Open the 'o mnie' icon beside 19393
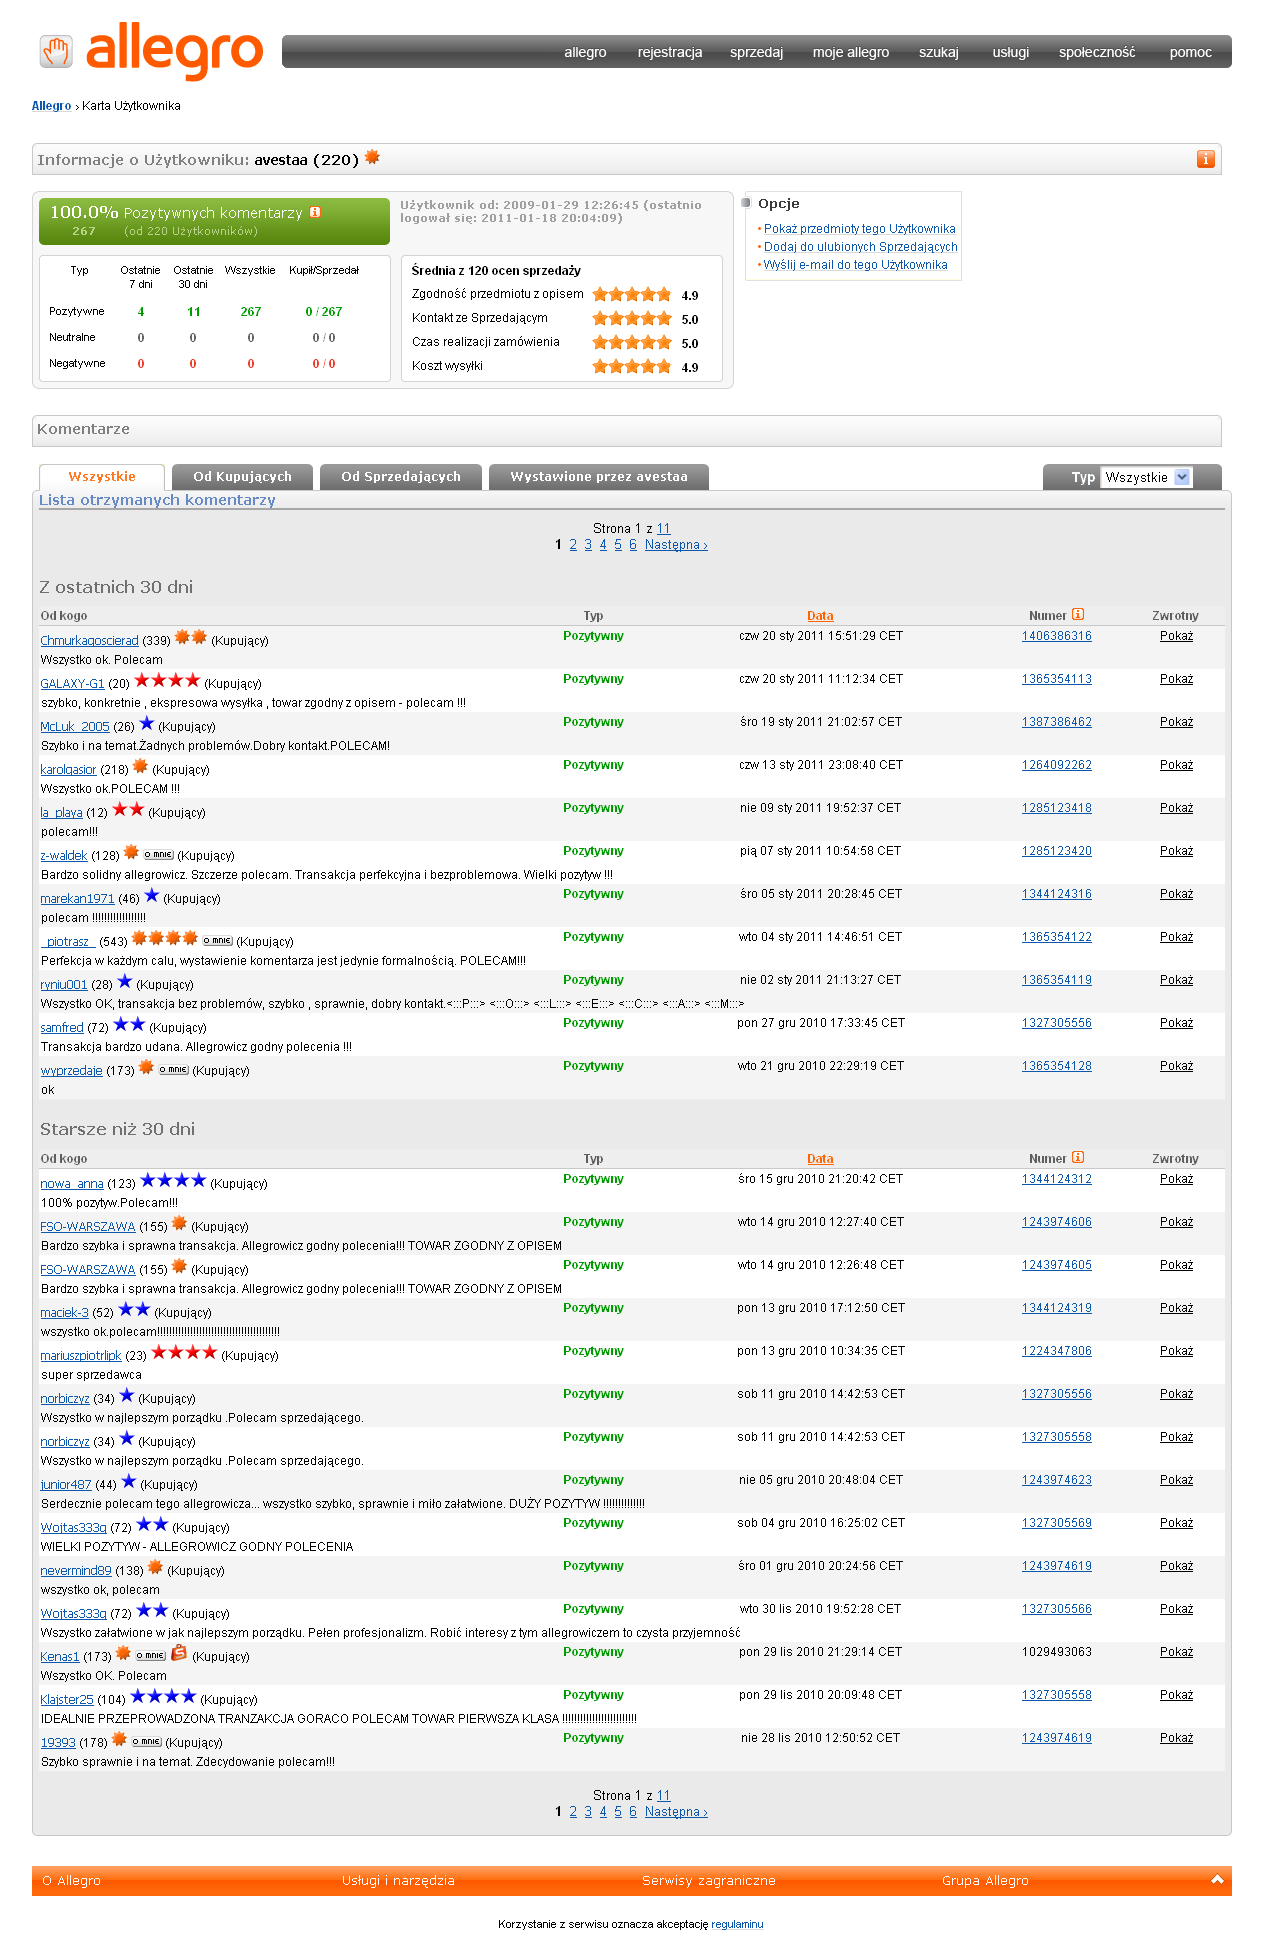Viewport: 1263px width, 1952px height. (x=147, y=1742)
